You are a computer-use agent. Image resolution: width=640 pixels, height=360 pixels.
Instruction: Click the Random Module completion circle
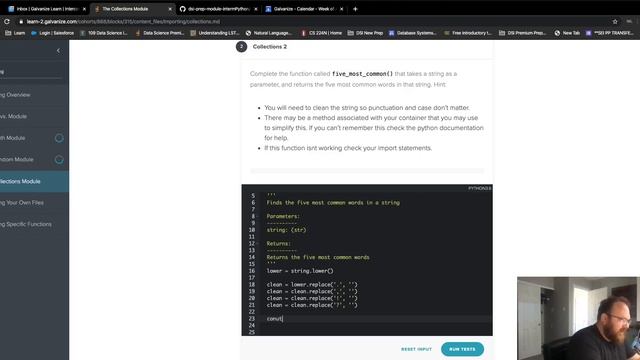pyautogui.click(x=59, y=160)
